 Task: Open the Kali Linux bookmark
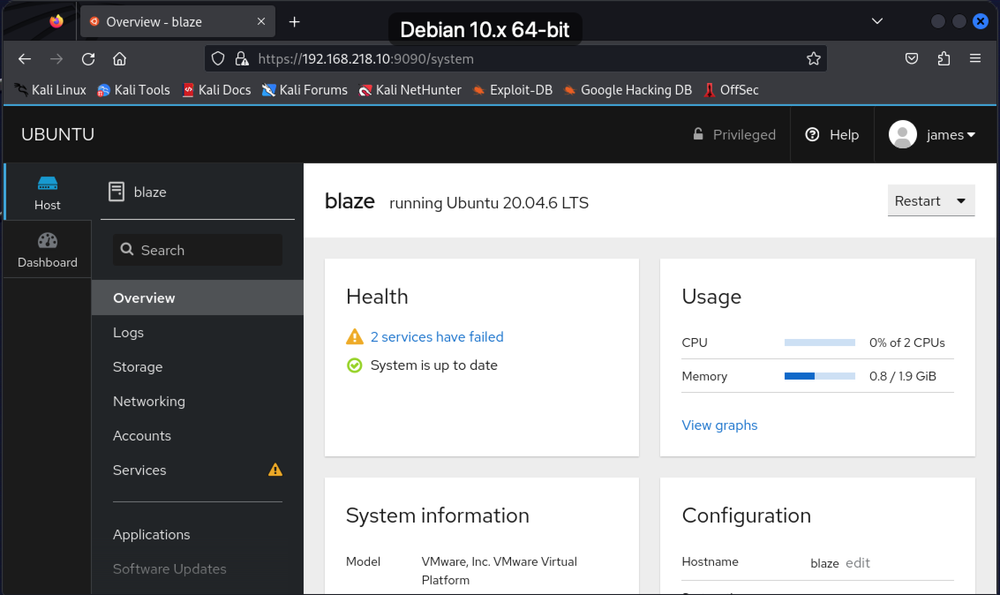click(x=50, y=90)
